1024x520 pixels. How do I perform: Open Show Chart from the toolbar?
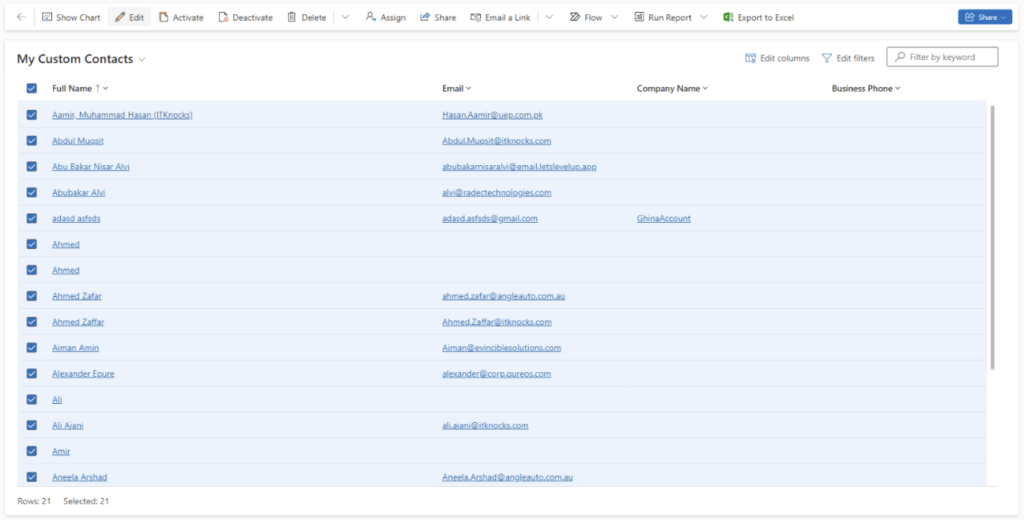(x=71, y=17)
